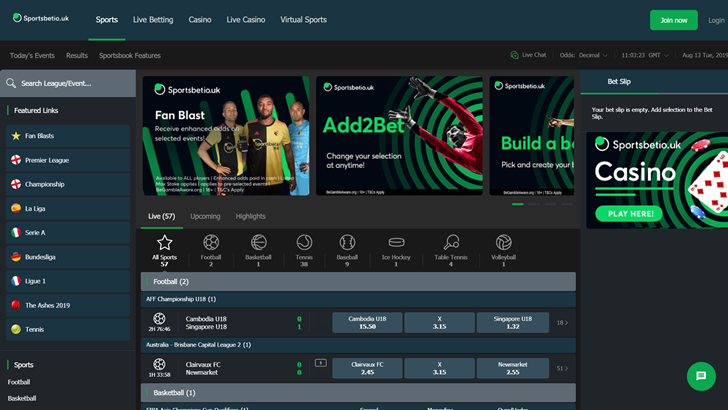Click the Bundesliga Germany flag icon
Image resolution: width=728 pixels, height=410 pixels.
16,257
